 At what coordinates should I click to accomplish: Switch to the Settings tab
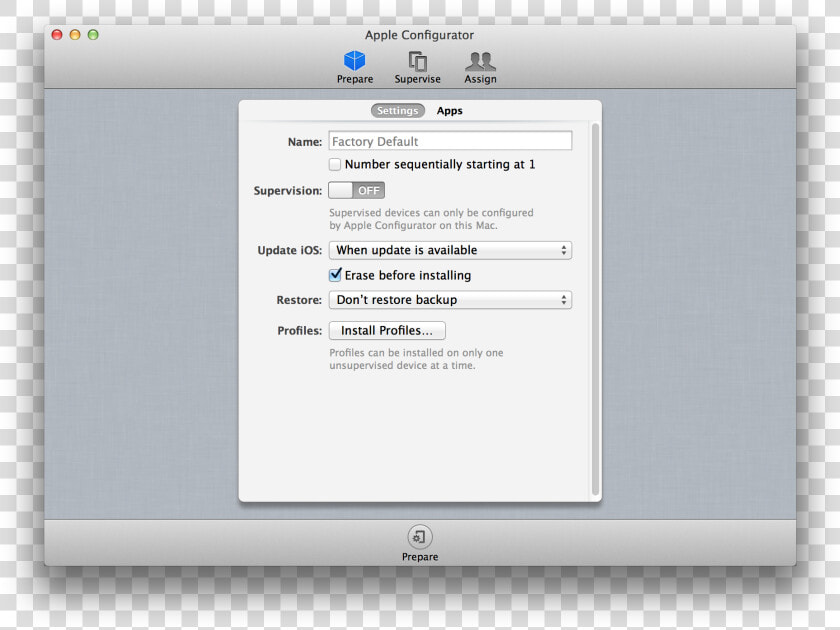[x=398, y=110]
